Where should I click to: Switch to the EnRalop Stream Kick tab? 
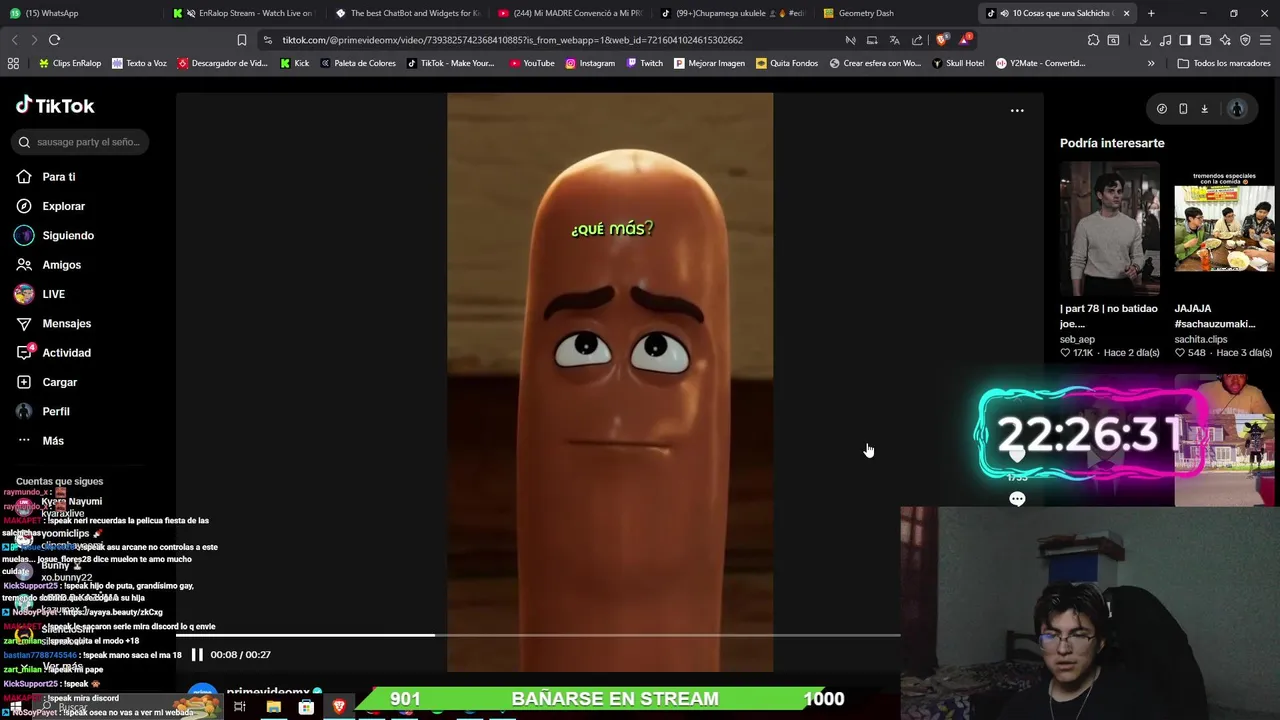245,13
